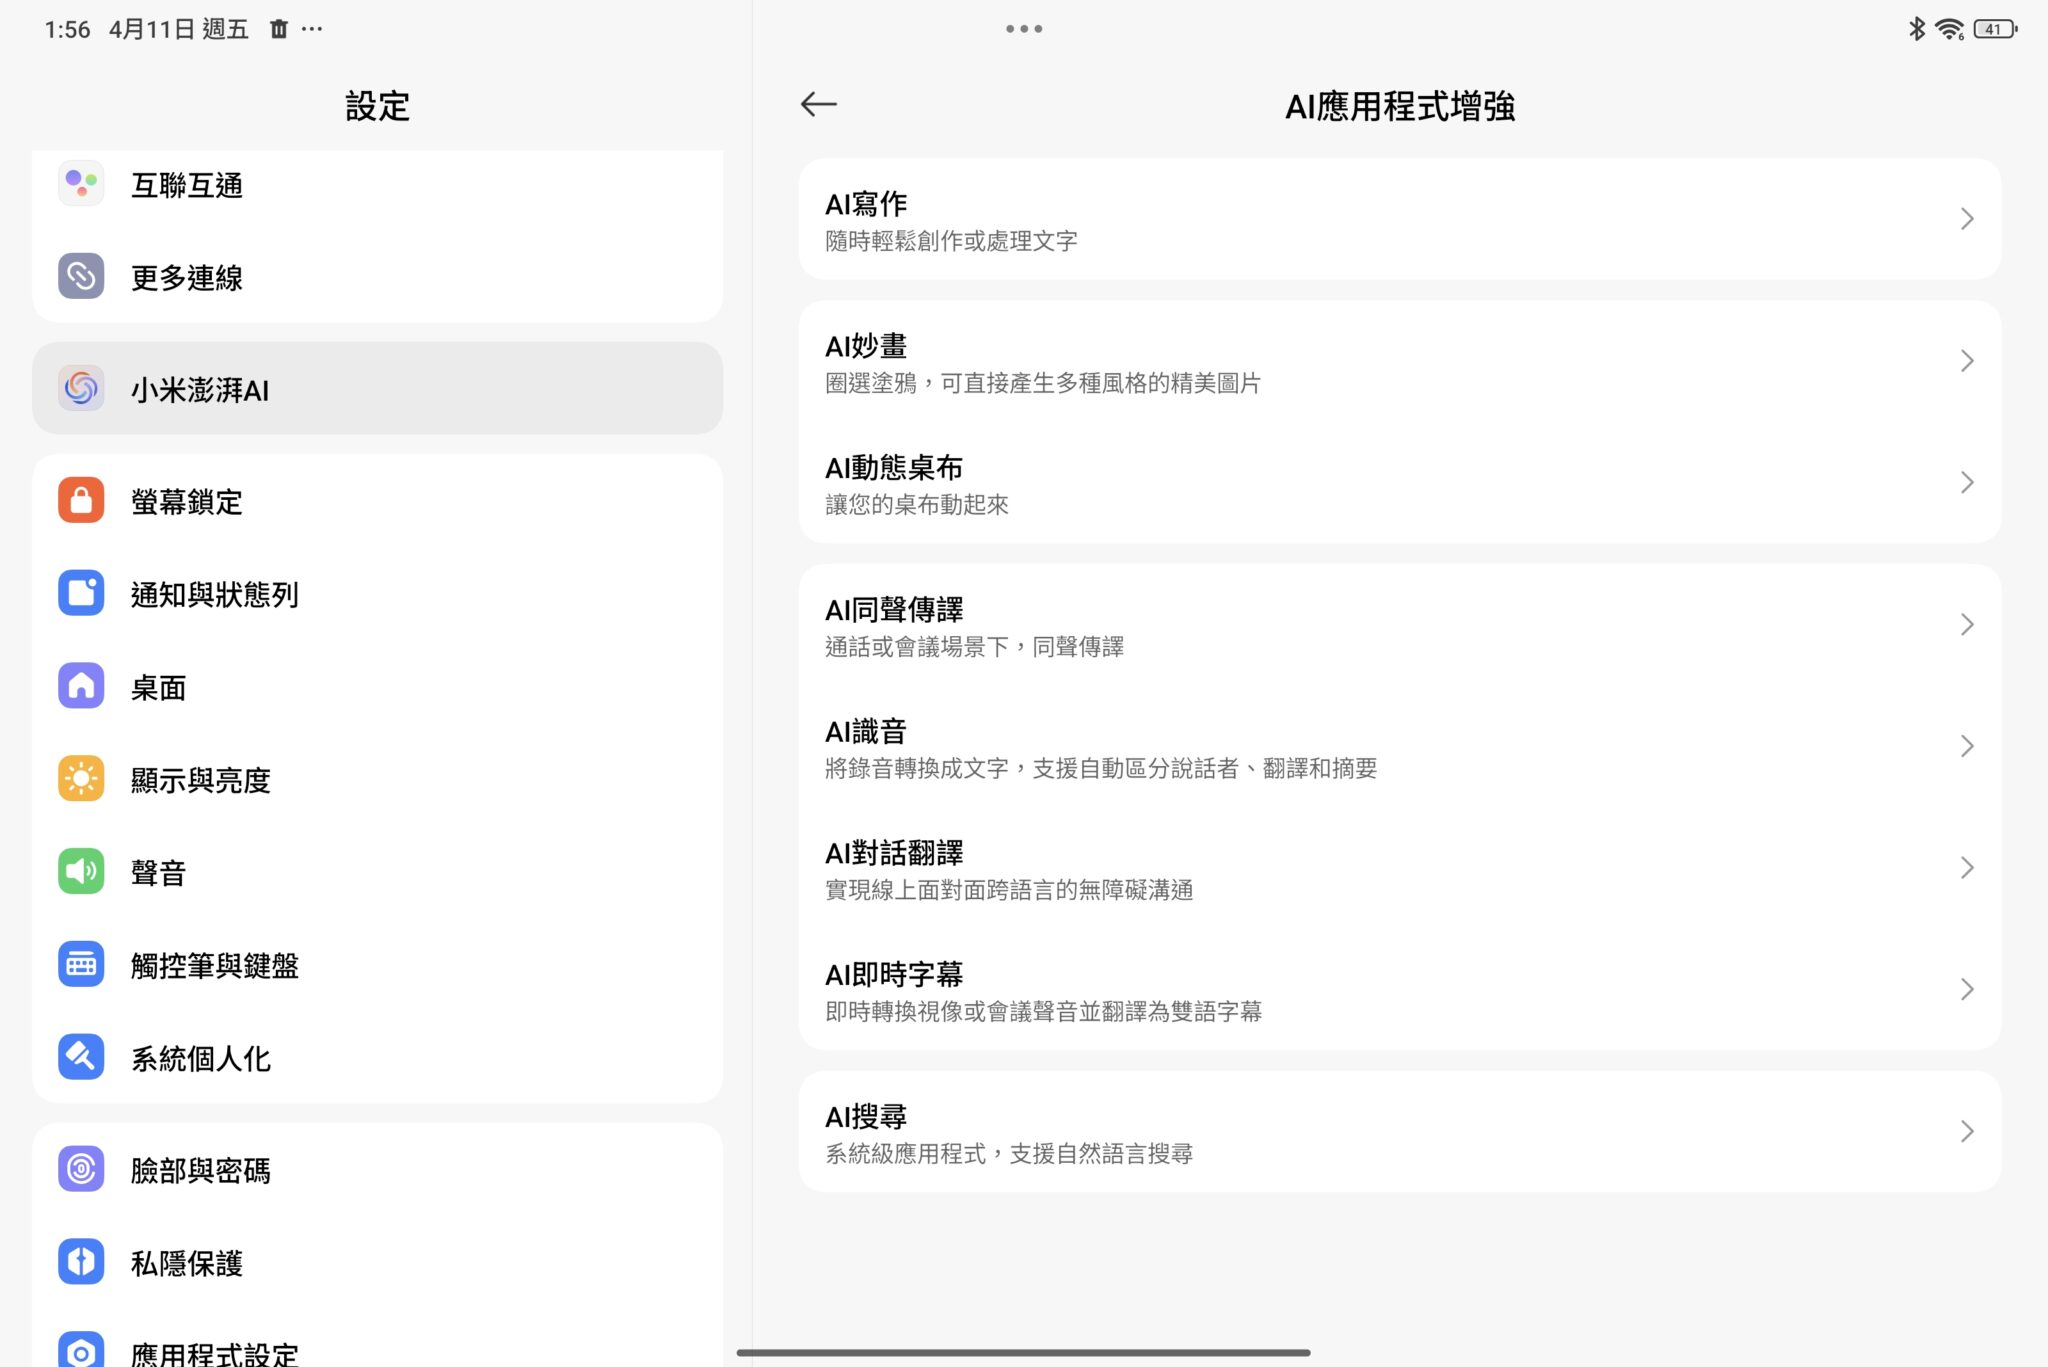
Task: Open AI妙畫 using its right arrow
Action: tap(1966, 361)
